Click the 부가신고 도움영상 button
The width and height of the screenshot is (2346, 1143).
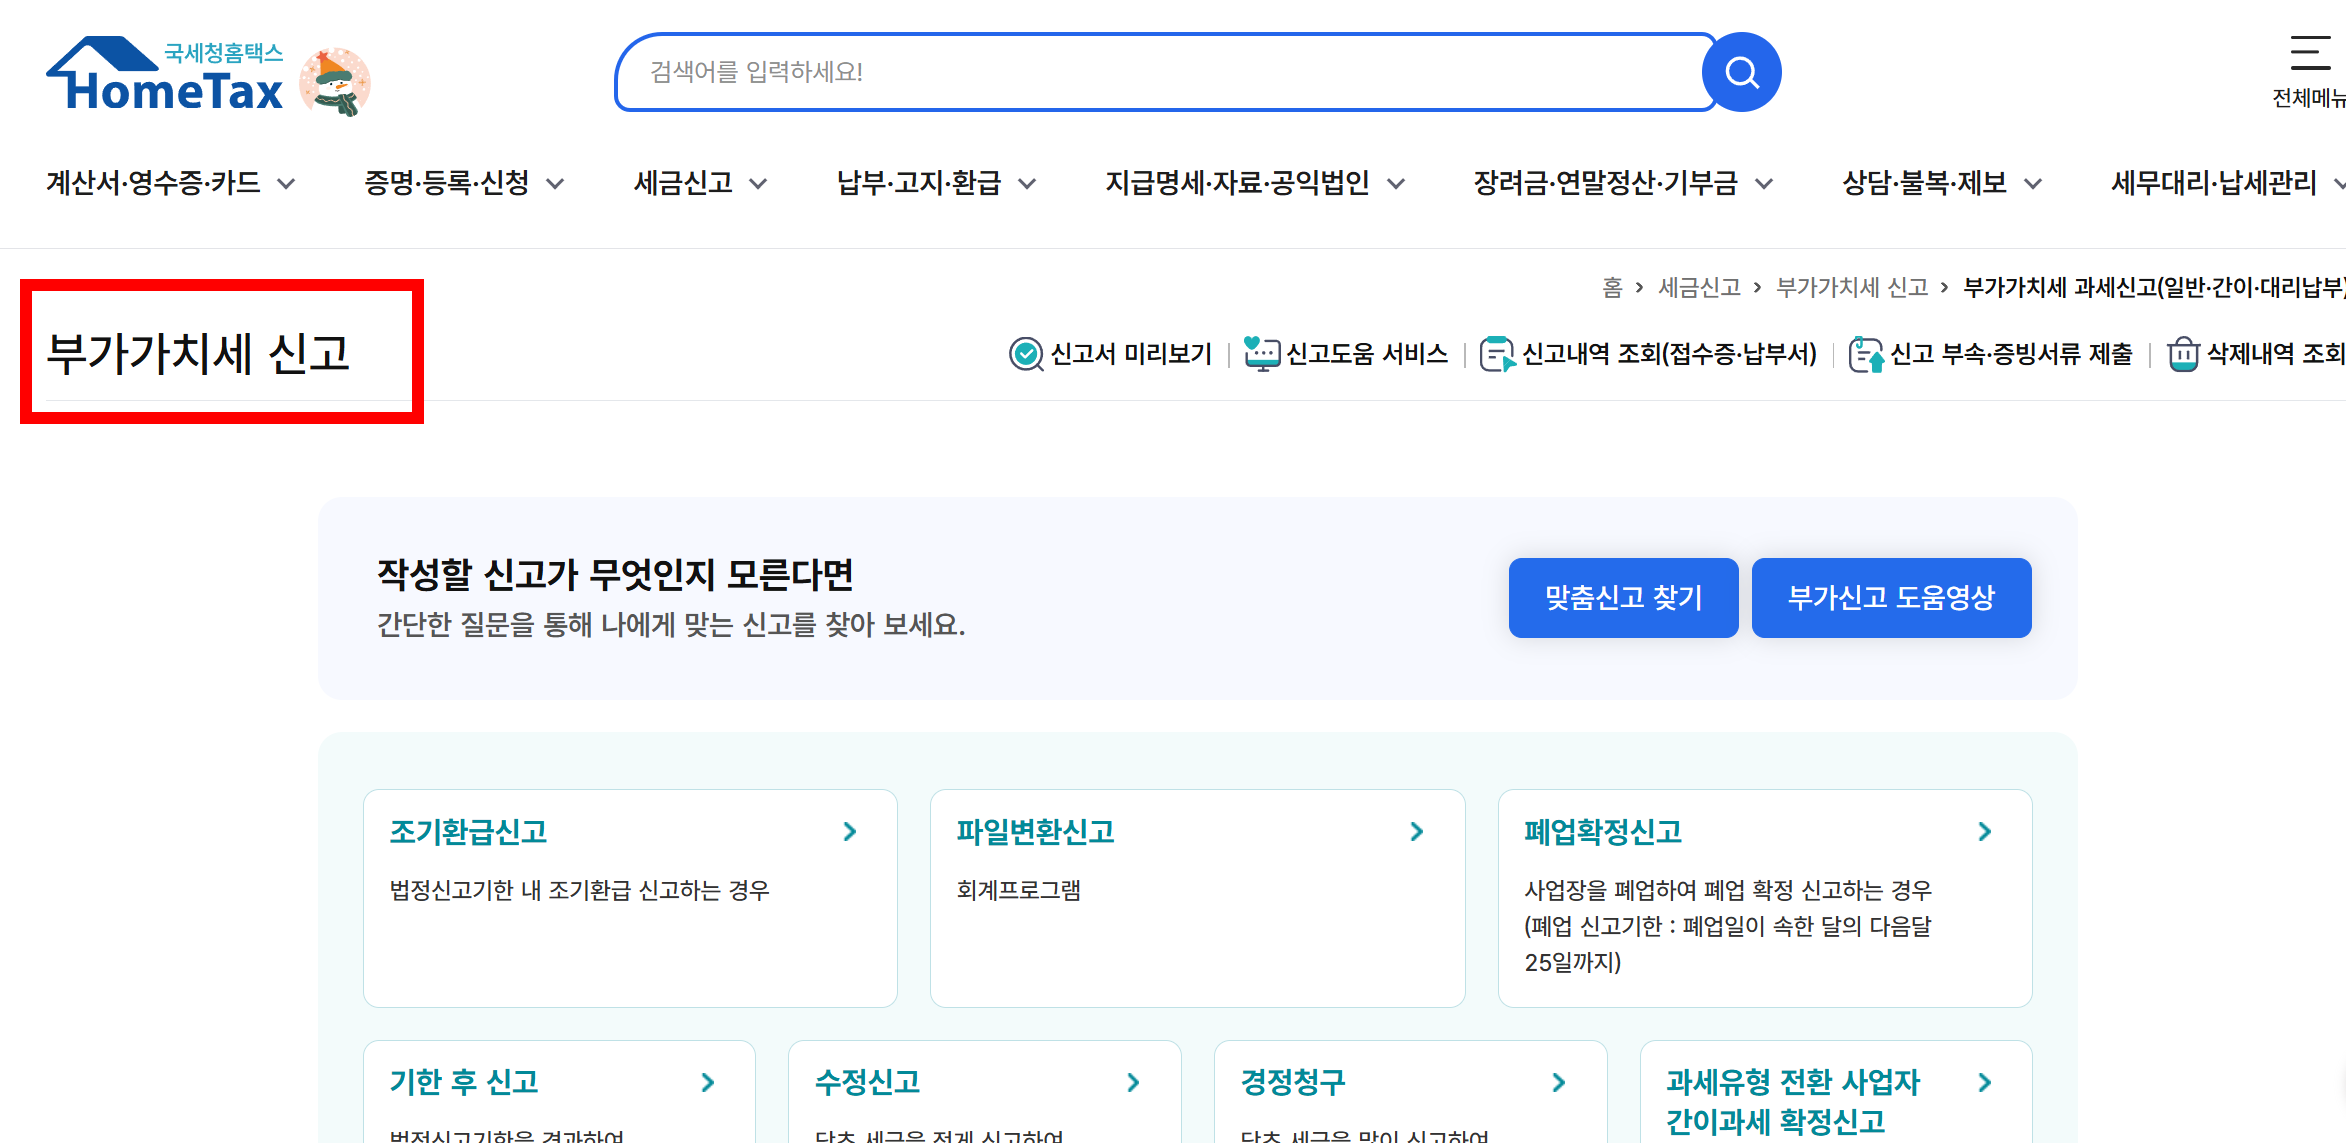1890,597
